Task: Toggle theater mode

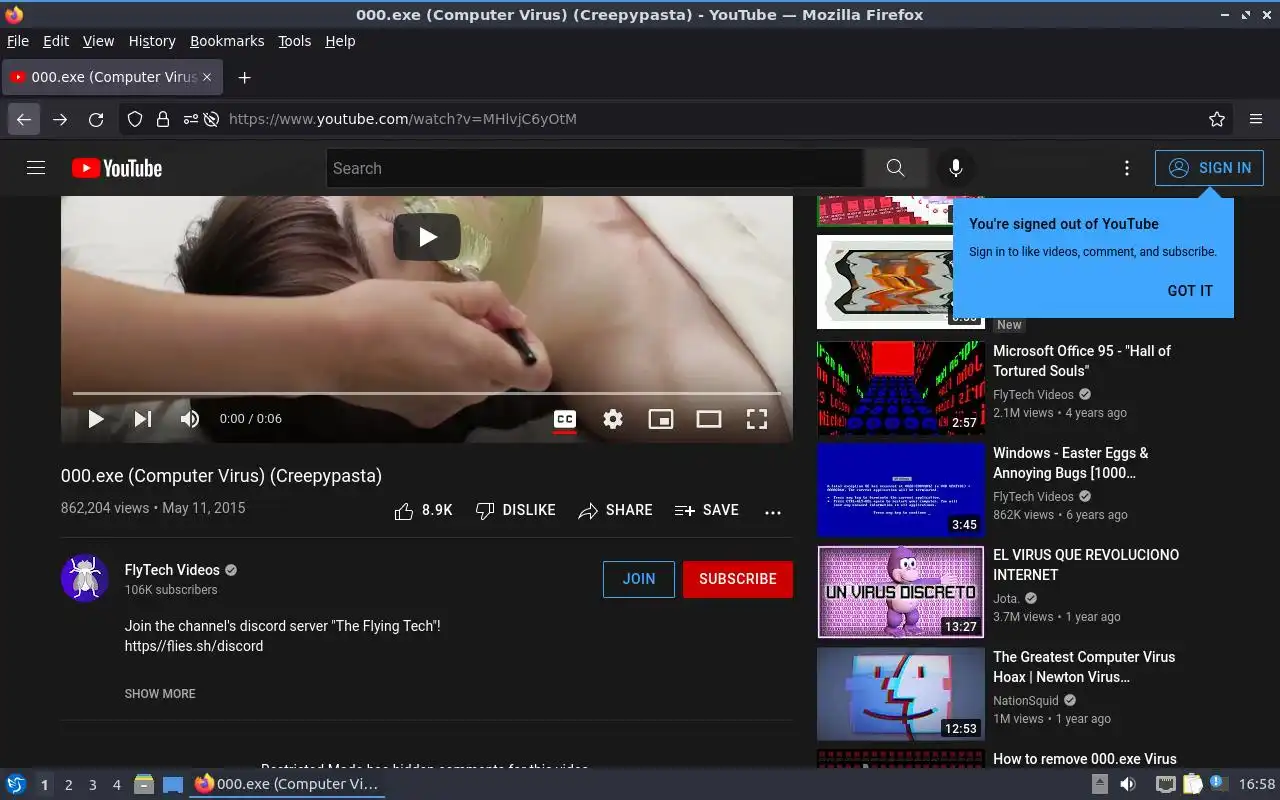Action: pyautogui.click(x=709, y=419)
